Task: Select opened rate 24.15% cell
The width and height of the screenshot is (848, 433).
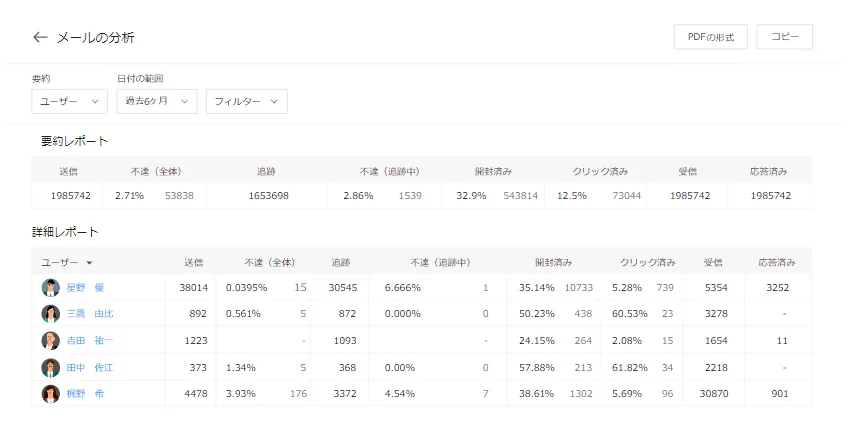Action: pyautogui.click(x=537, y=341)
